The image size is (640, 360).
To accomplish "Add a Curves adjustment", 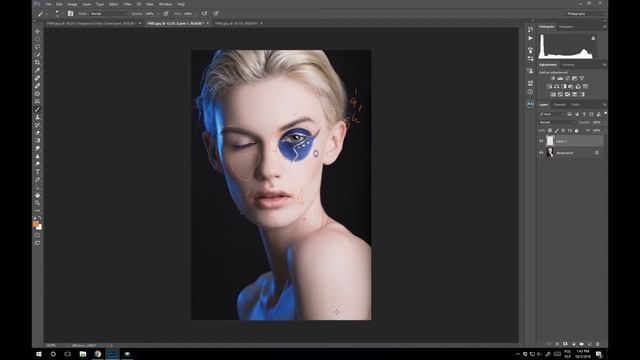I will point(568,78).
